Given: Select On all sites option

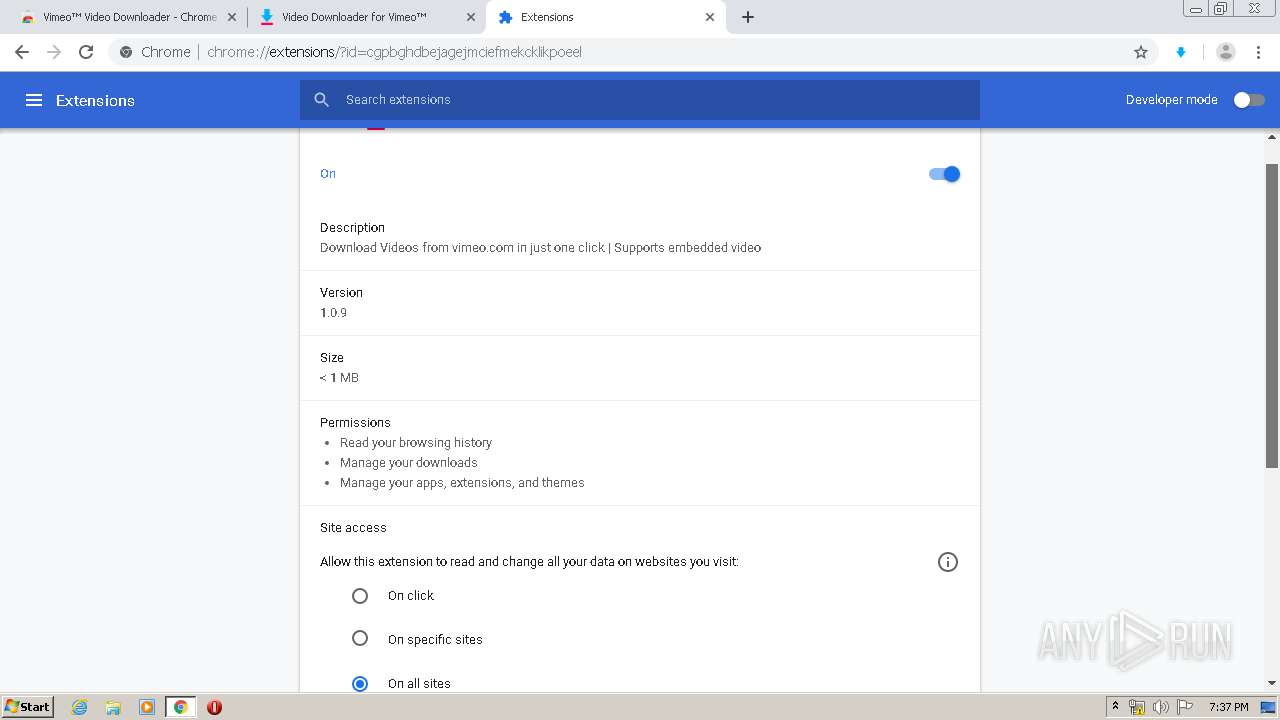Looking at the screenshot, I should (360, 684).
